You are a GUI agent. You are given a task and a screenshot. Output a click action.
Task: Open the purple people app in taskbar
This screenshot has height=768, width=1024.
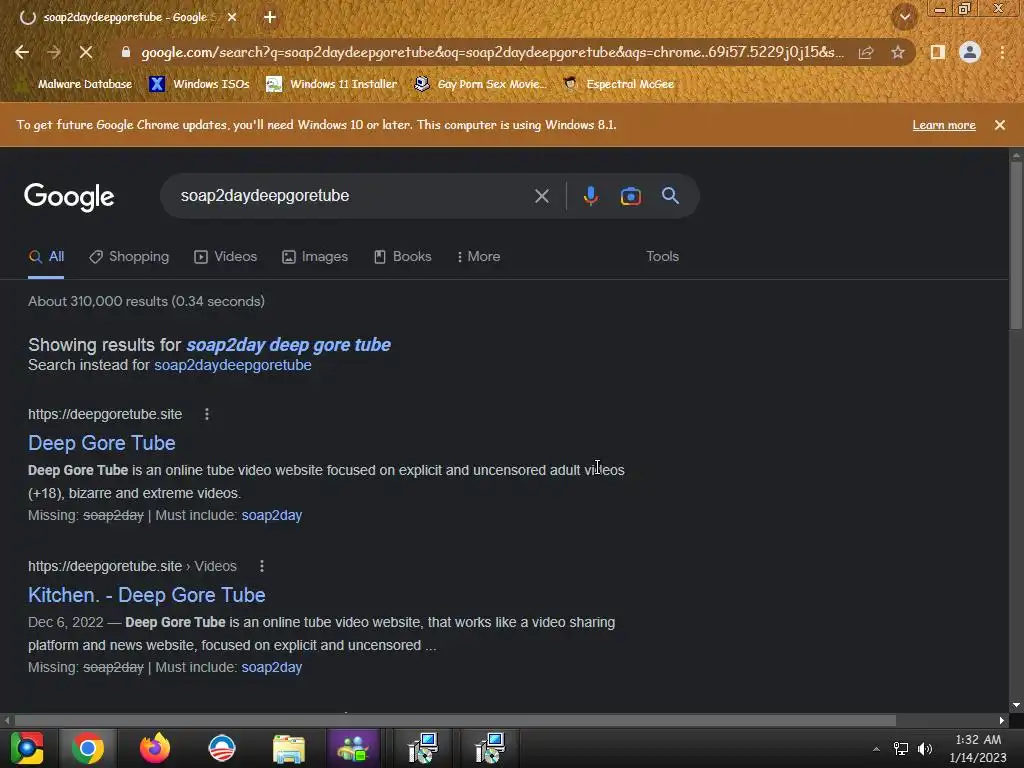(353, 748)
